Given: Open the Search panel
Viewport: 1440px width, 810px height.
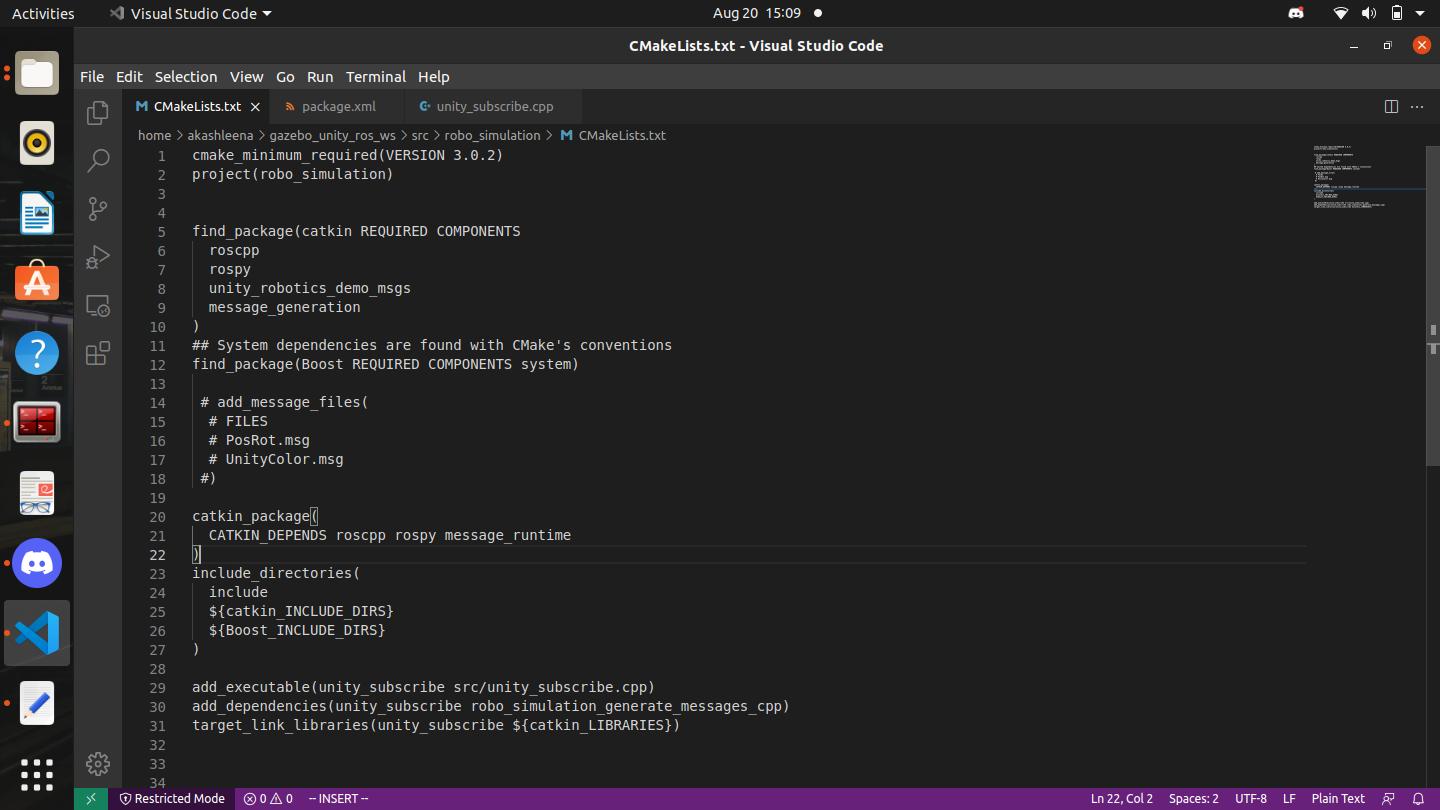Looking at the screenshot, I should coord(97,161).
